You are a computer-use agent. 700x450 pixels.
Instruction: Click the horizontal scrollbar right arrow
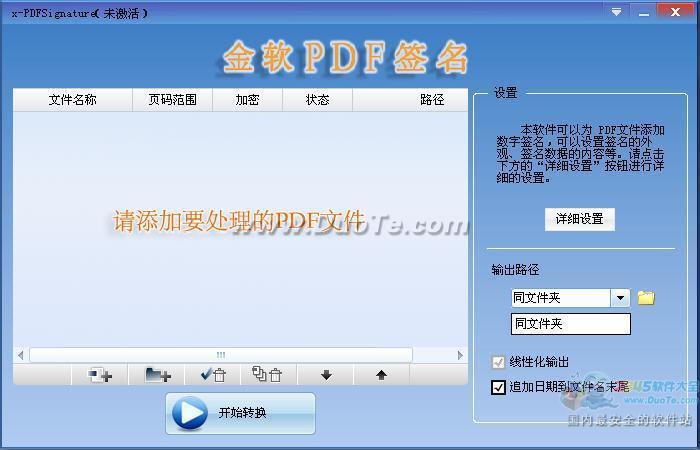pos(460,355)
